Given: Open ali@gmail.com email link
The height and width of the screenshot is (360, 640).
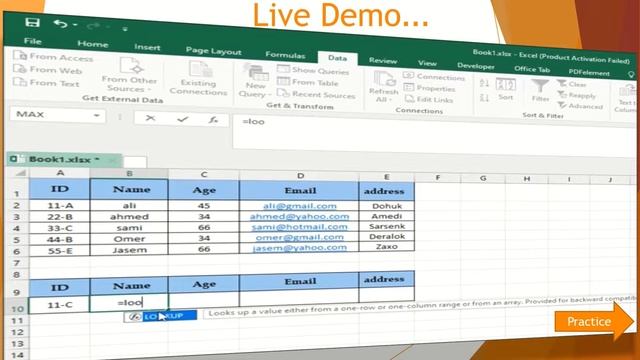Looking at the screenshot, I should click(x=300, y=206).
